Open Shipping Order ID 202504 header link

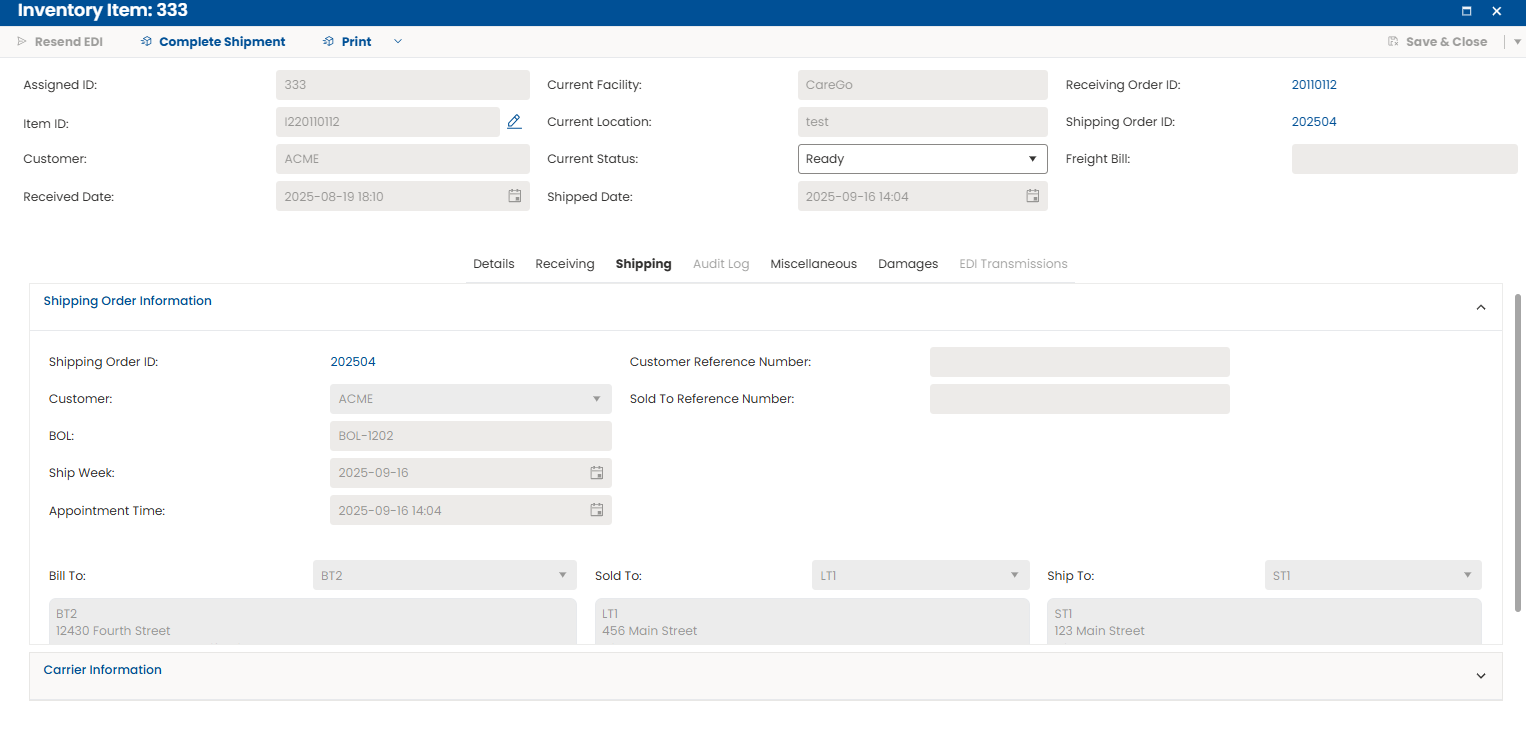click(1314, 122)
